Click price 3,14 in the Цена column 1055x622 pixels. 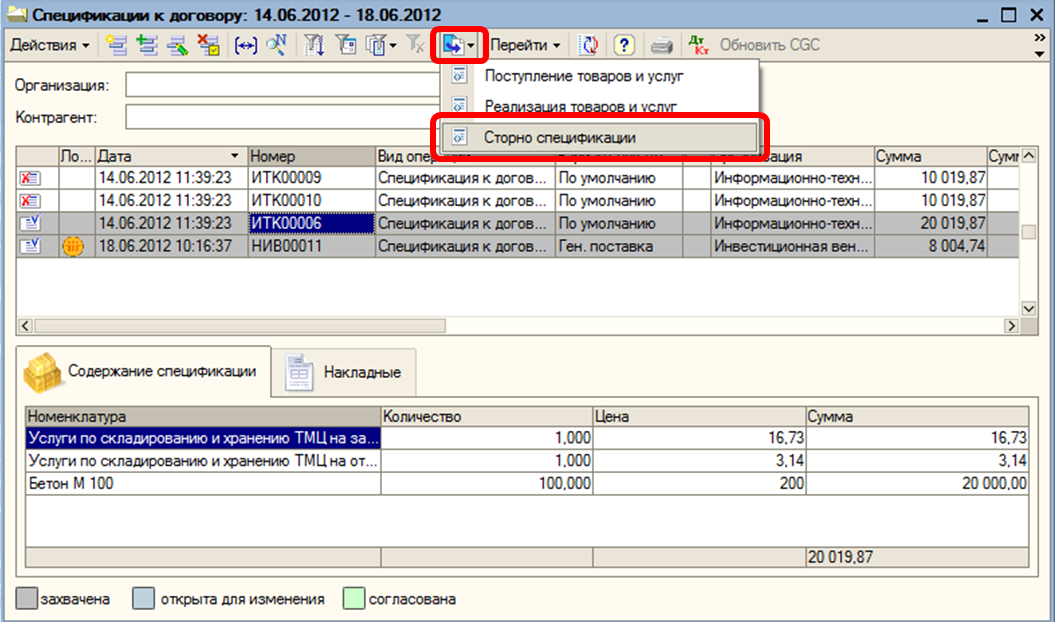coord(699,461)
